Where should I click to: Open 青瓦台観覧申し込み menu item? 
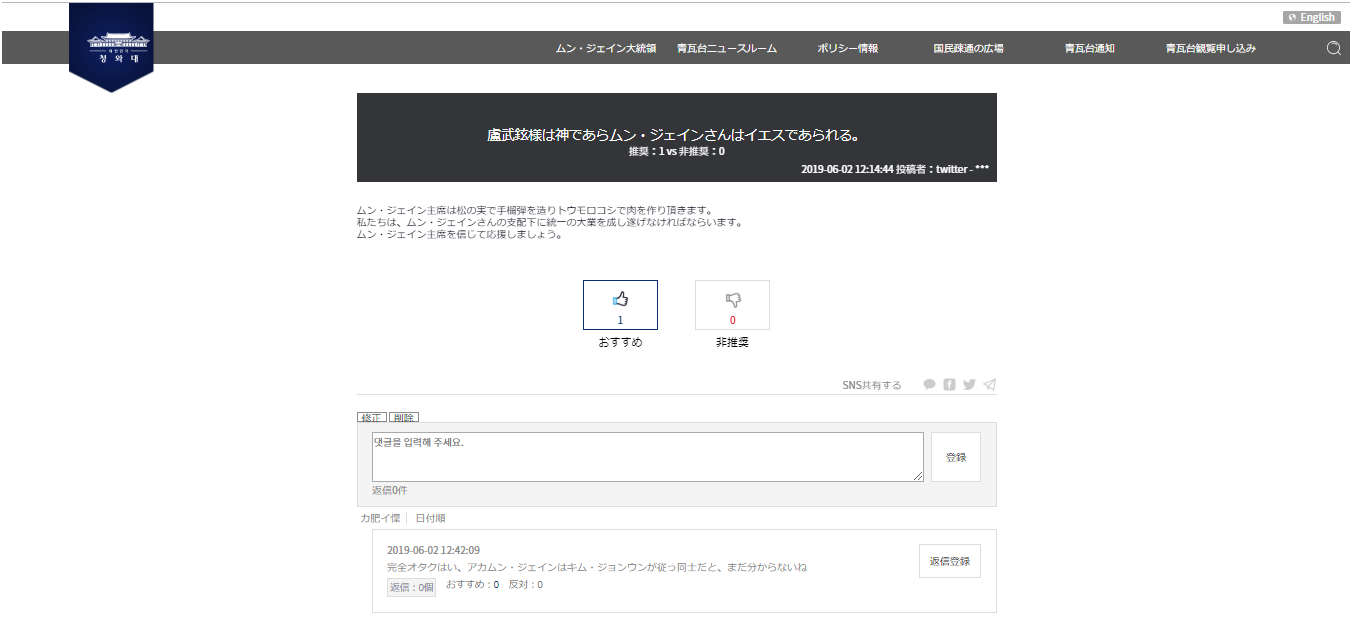coord(1210,48)
